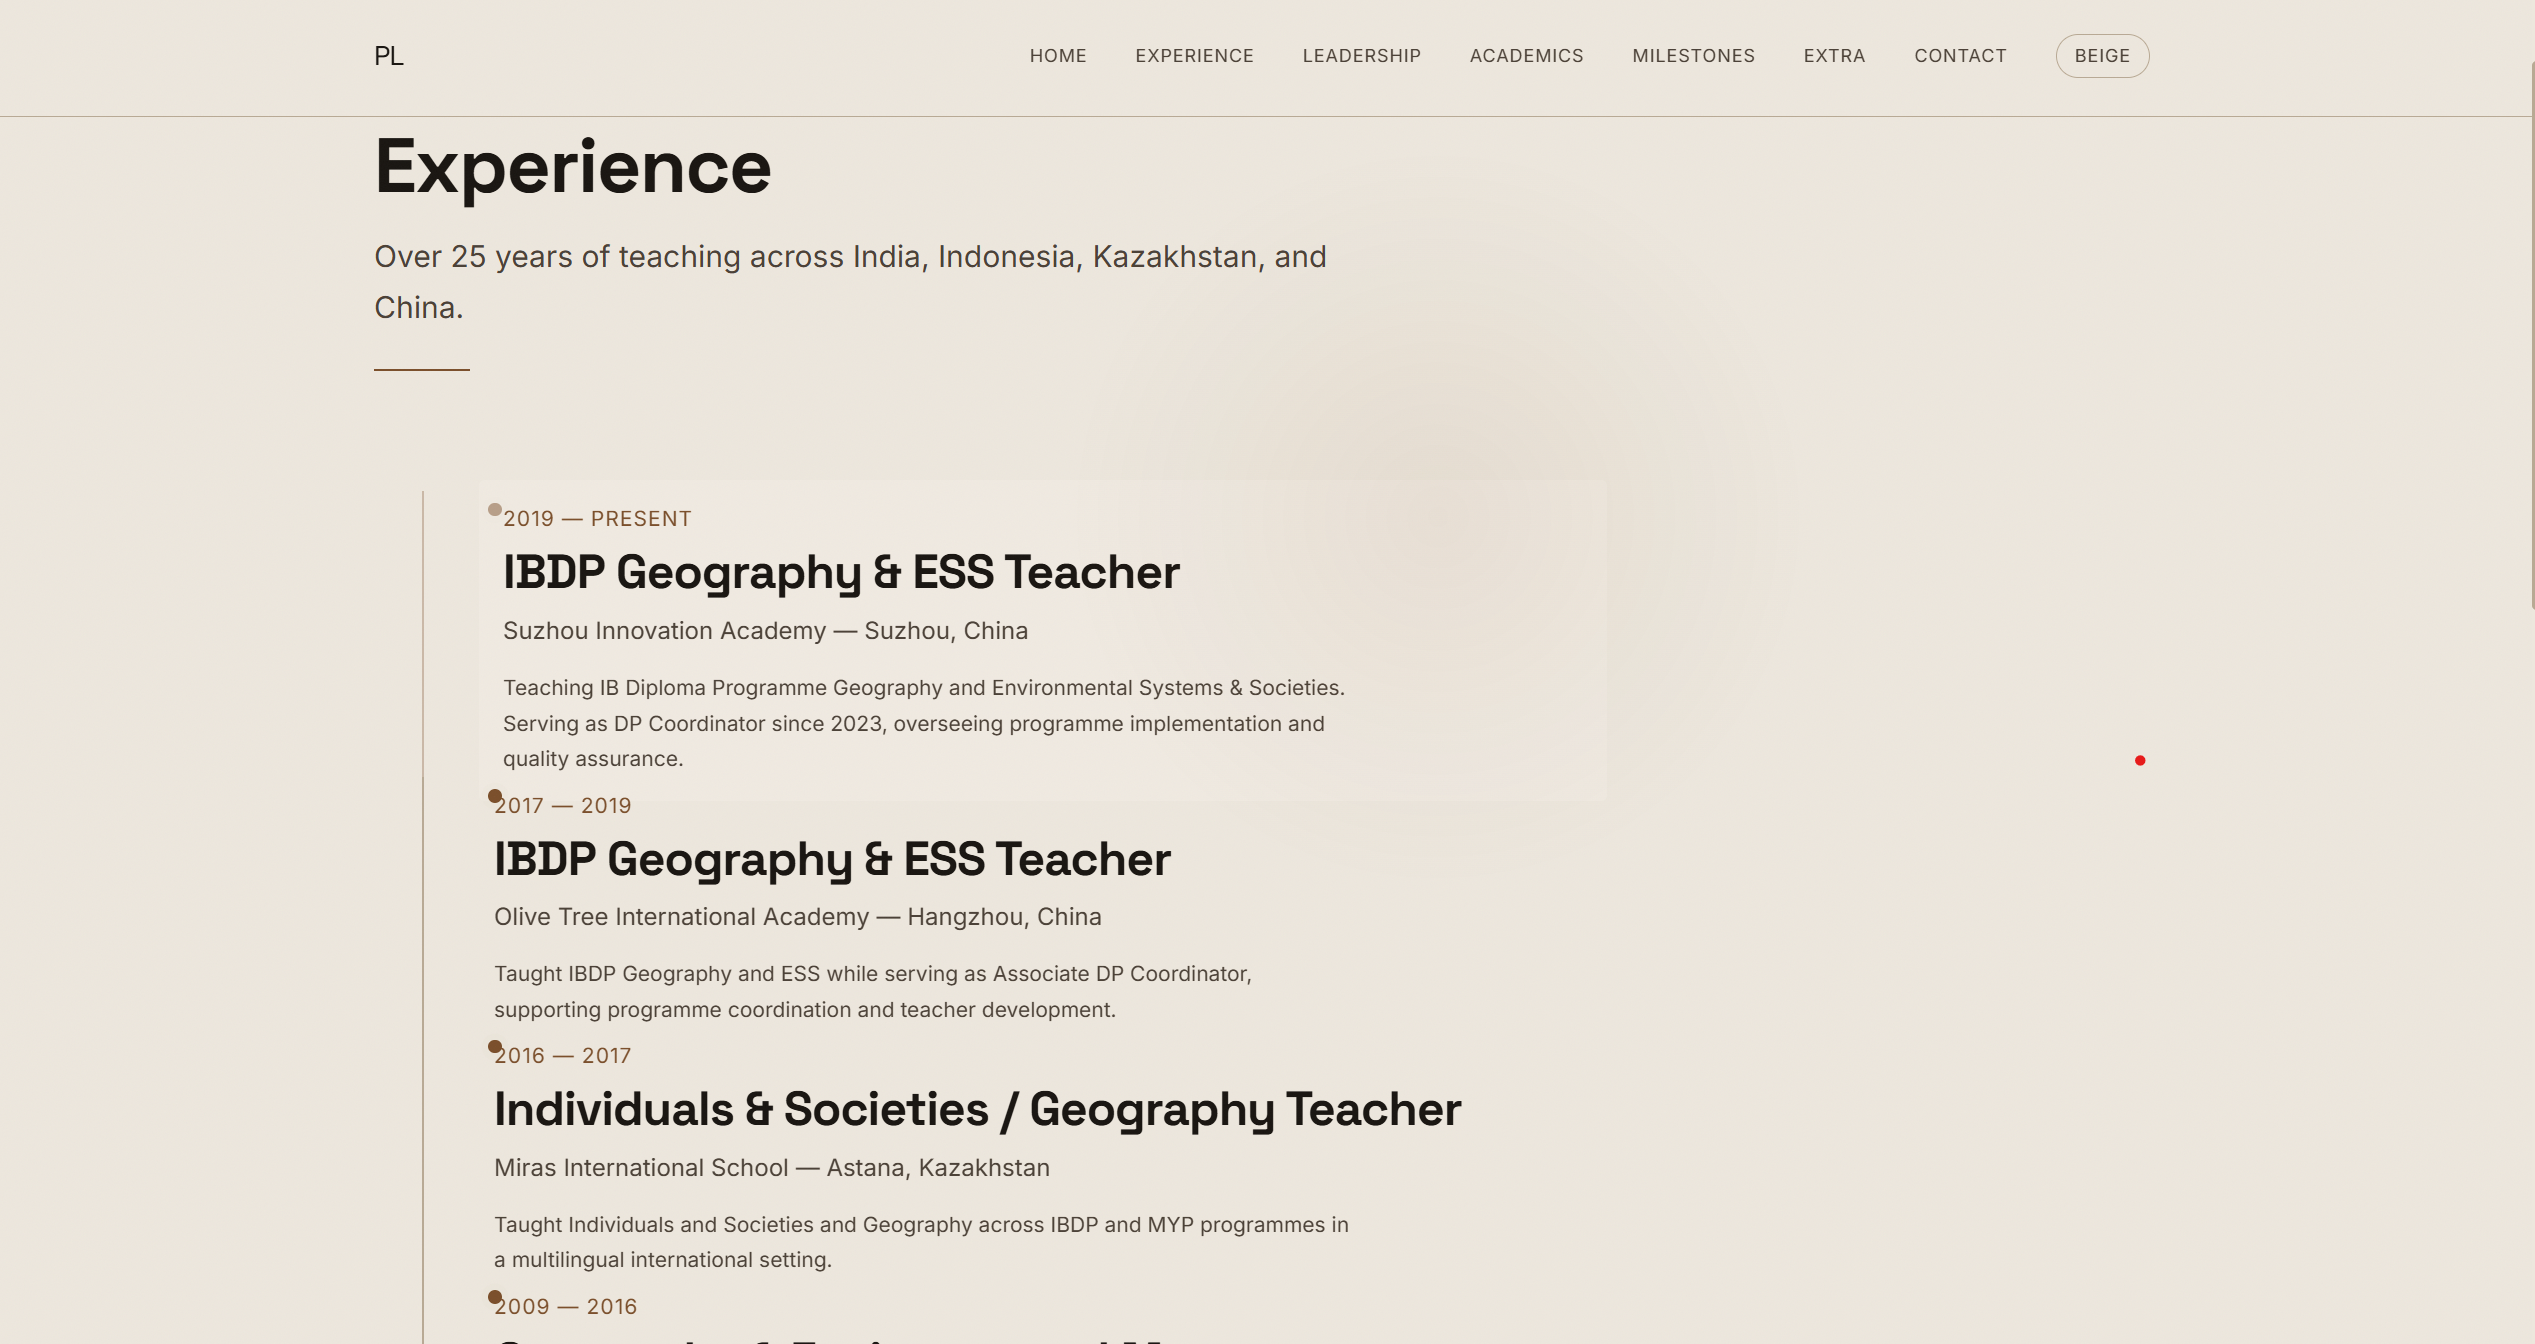Select the Olive Tree International Academy entry
This screenshot has width=2535, height=1344.
coord(797,916)
